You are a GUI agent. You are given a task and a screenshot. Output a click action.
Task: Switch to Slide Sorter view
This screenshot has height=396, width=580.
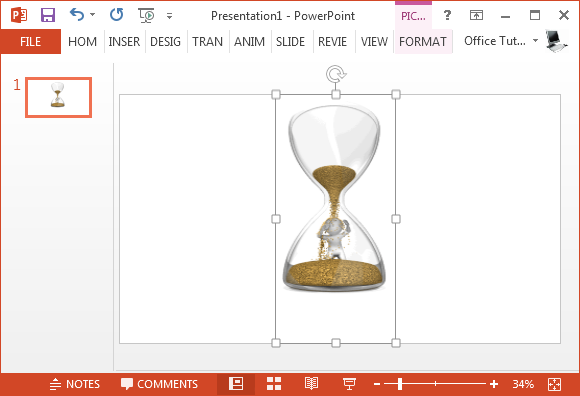point(274,384)
